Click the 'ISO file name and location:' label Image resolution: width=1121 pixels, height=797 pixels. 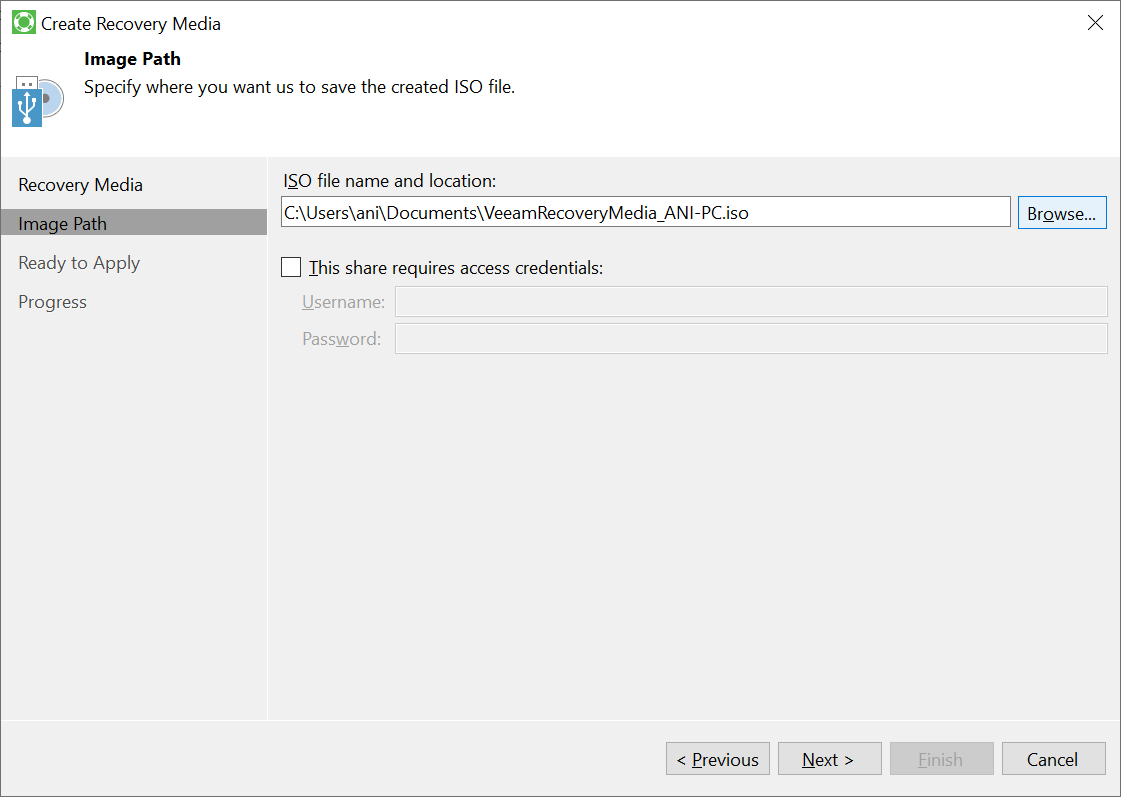(390, 181)
